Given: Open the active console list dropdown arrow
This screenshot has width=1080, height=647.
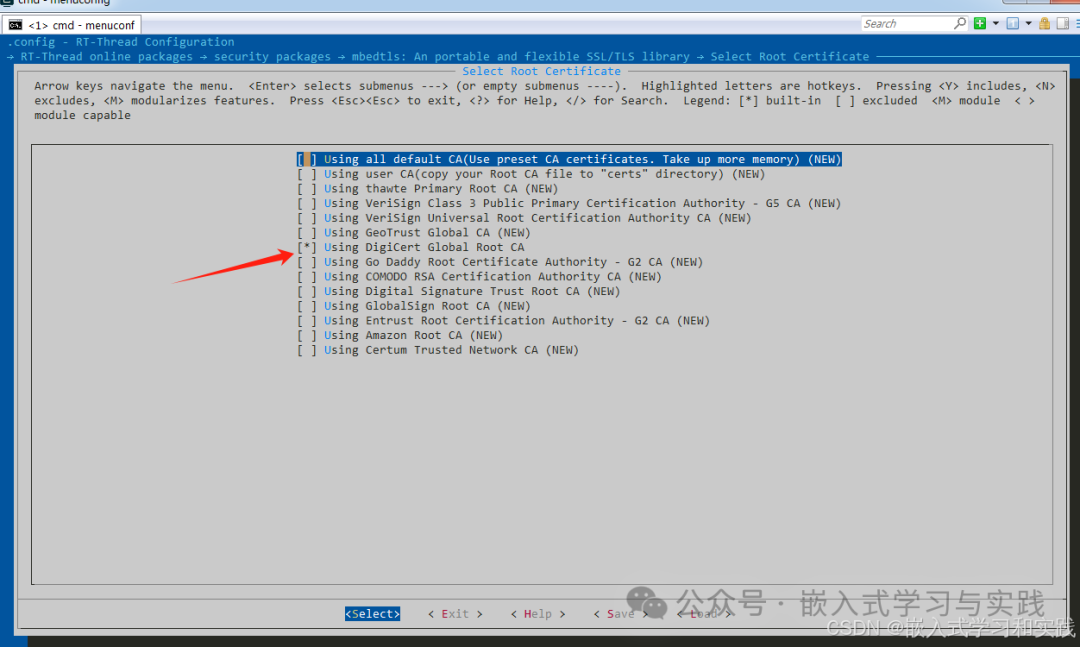Looking at the screenshot, I should coord(1028,23).
